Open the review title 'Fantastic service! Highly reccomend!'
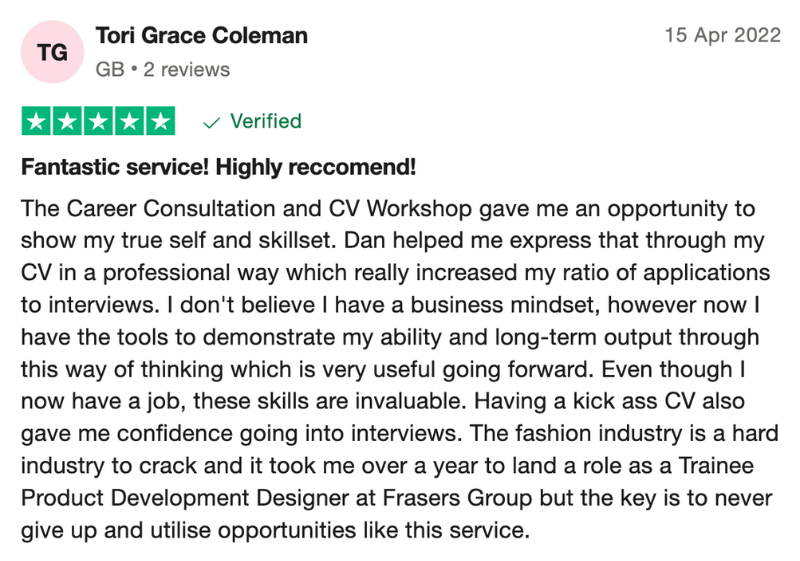 click(219, 167)
